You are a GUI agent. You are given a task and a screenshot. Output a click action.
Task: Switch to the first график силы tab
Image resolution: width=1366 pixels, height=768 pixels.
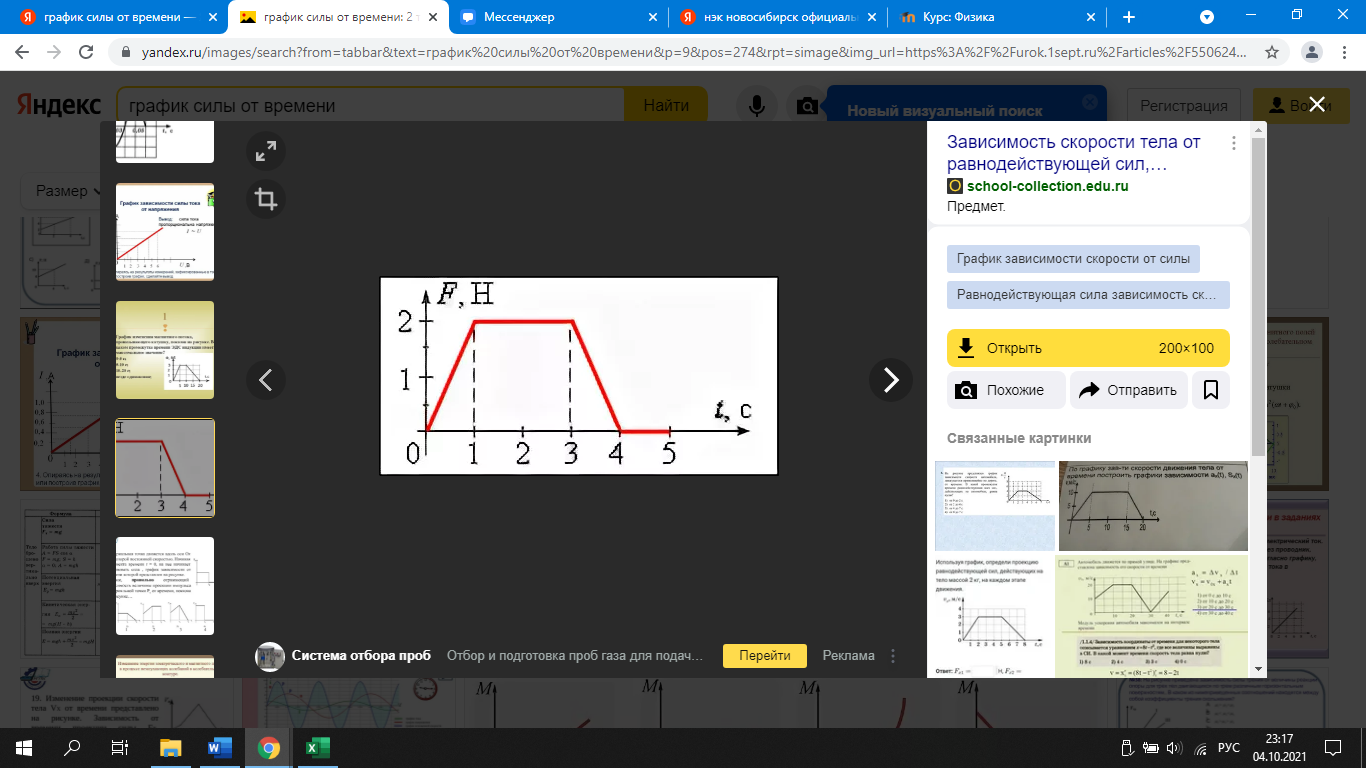[119, 17]
